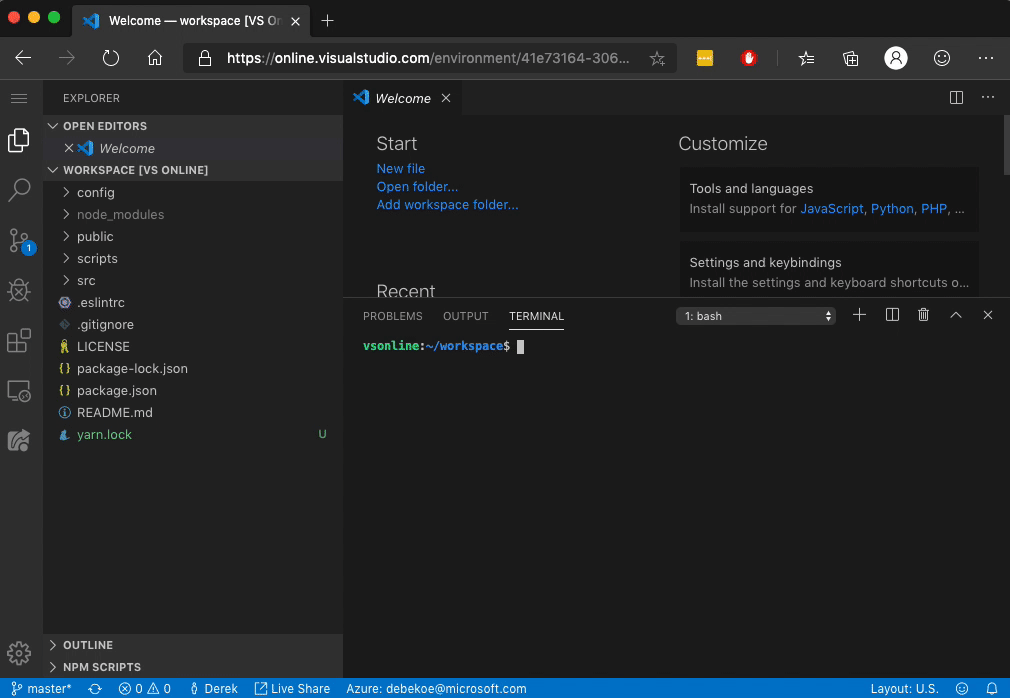Open the Remote Explorer view
Viewport: 1010px width, 698px height.
[19, 391]
